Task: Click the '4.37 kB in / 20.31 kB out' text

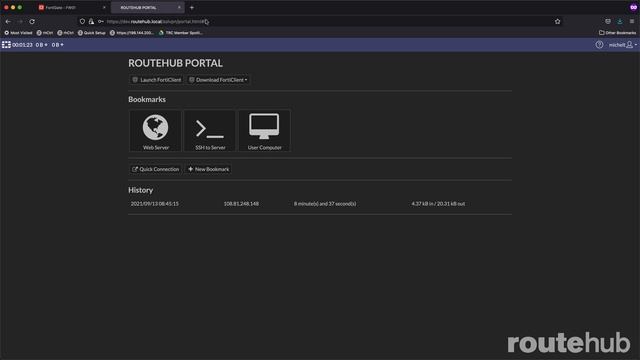Action: point(438,204)
